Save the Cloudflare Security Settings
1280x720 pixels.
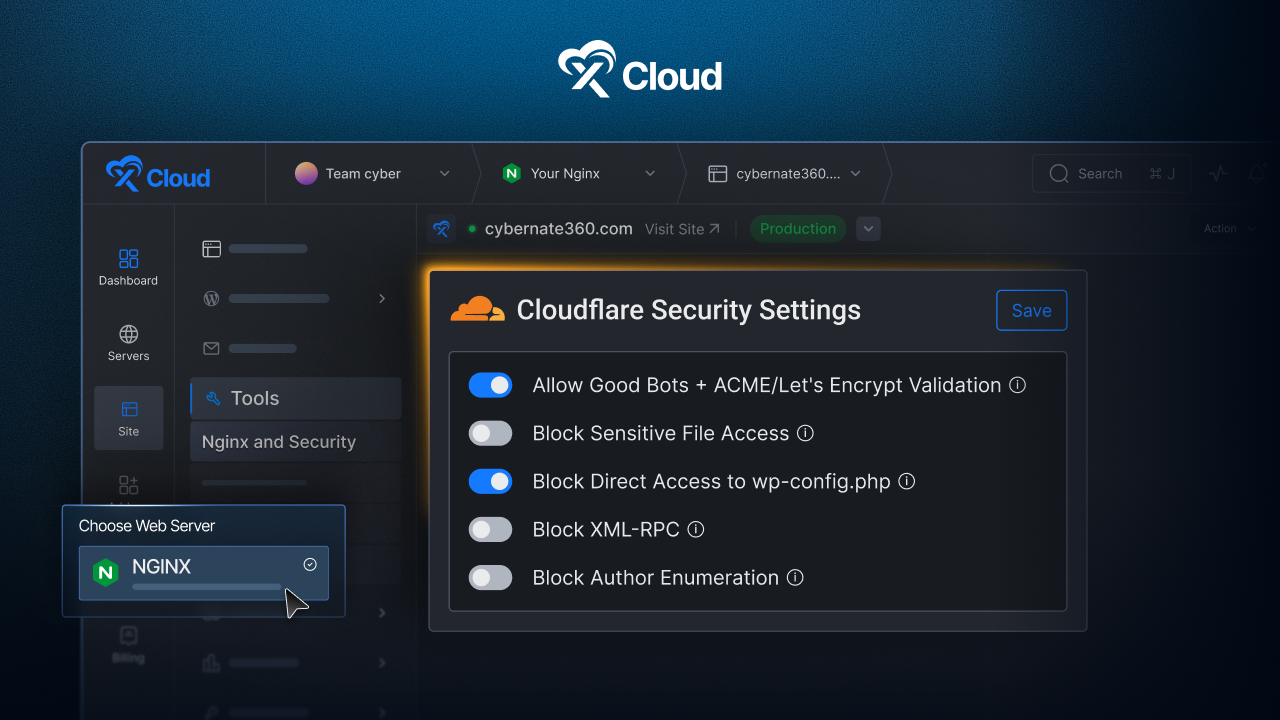click(x=1031, y=310)
